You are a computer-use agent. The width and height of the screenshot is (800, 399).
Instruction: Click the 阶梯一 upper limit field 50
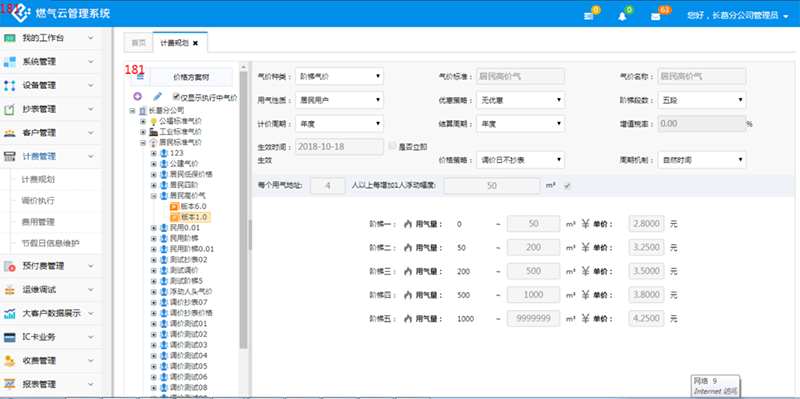pyautogui.click(x=533, y=224)
